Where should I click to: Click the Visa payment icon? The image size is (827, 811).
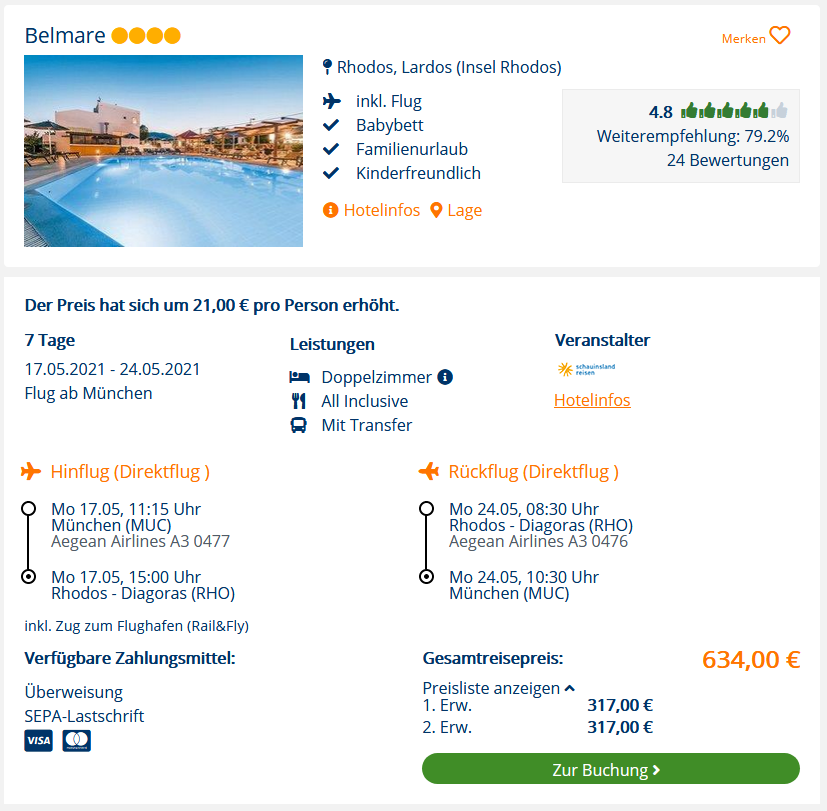coord(39,740)
